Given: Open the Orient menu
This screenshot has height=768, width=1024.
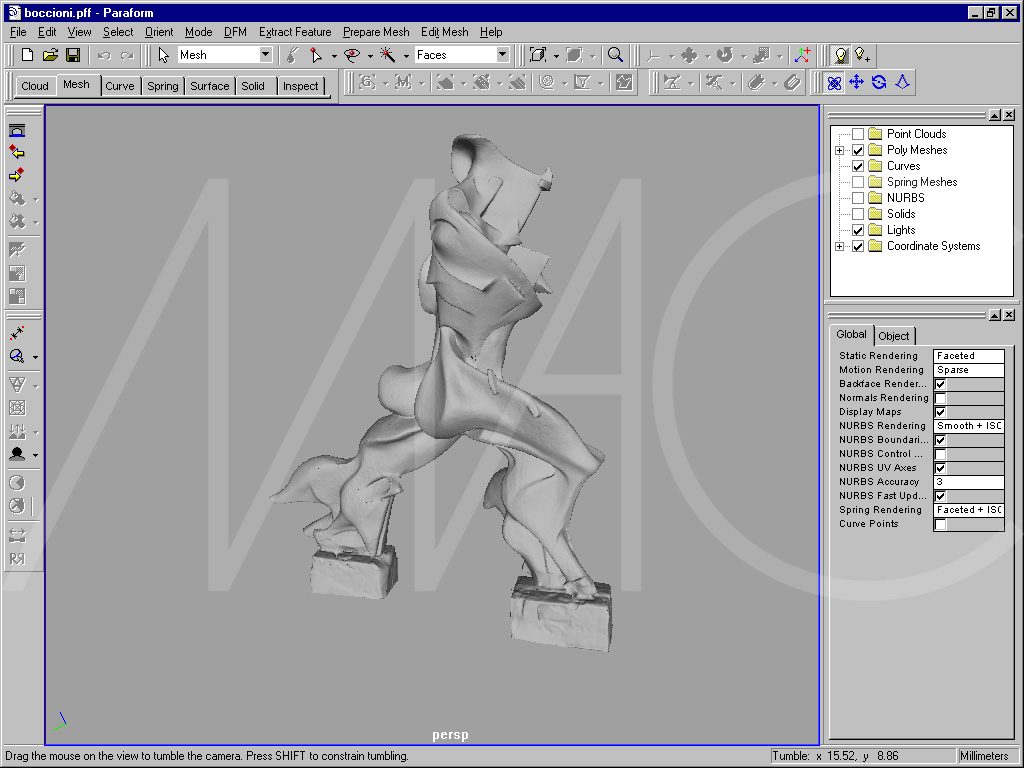Looking at the screenshot, I should coord(159,32).
